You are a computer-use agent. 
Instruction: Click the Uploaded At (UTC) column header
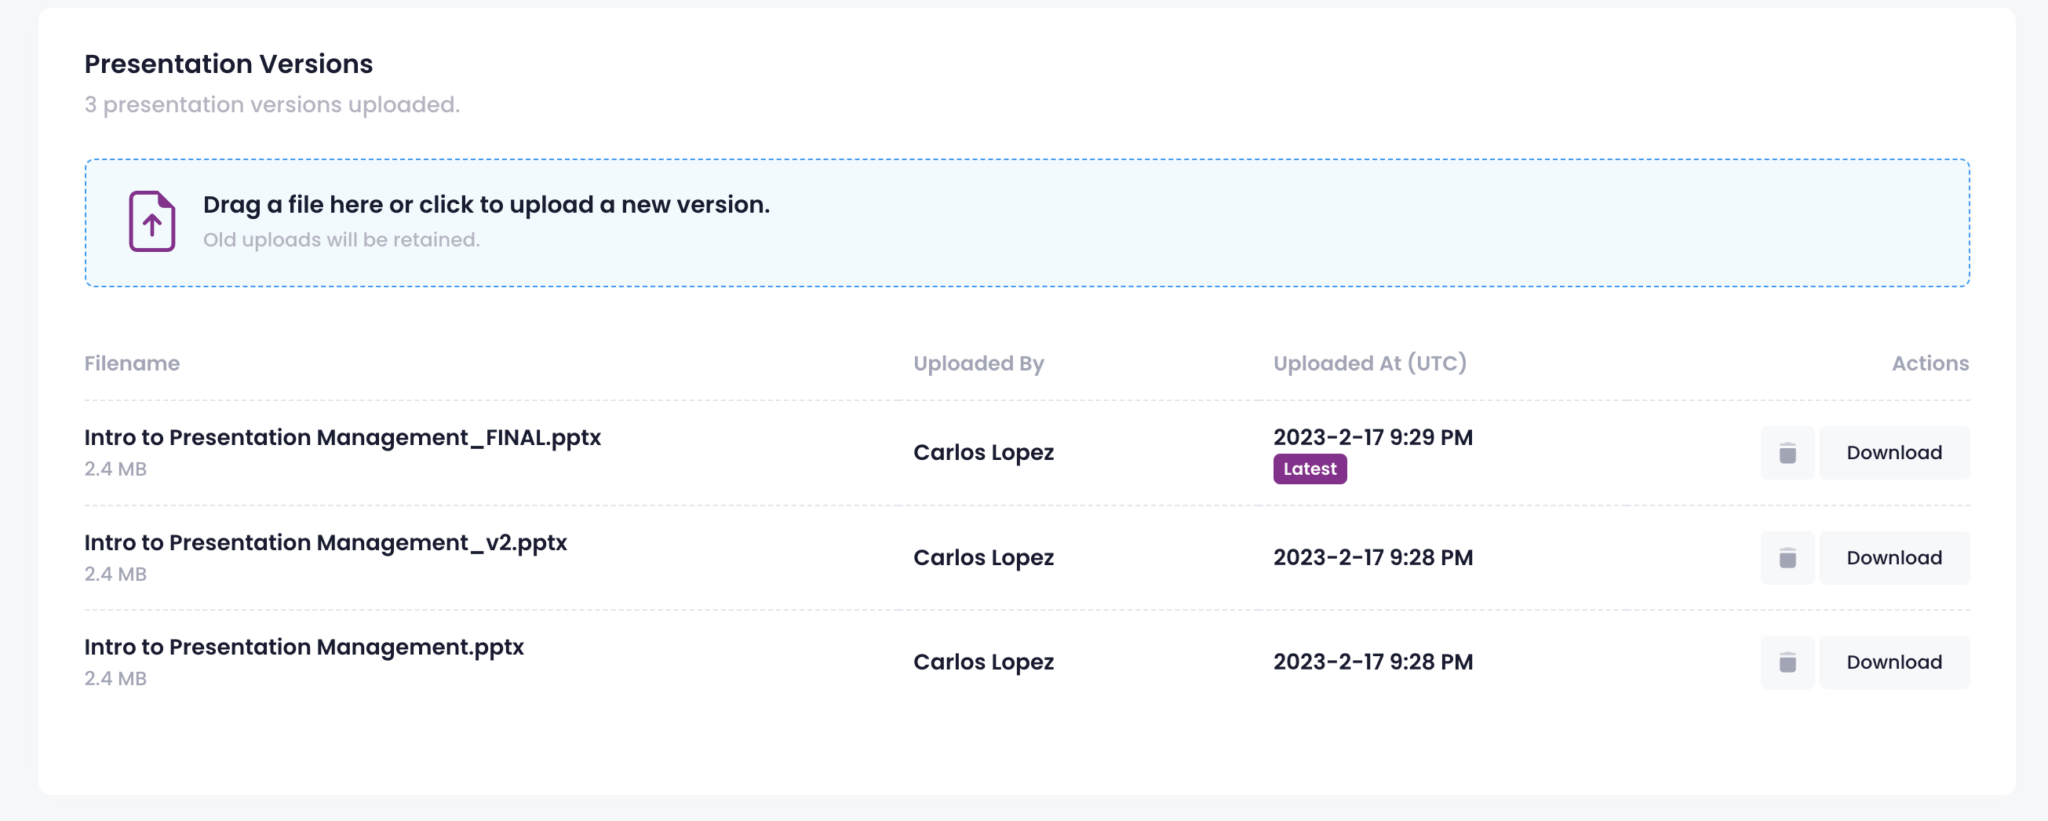(1369, 364)
